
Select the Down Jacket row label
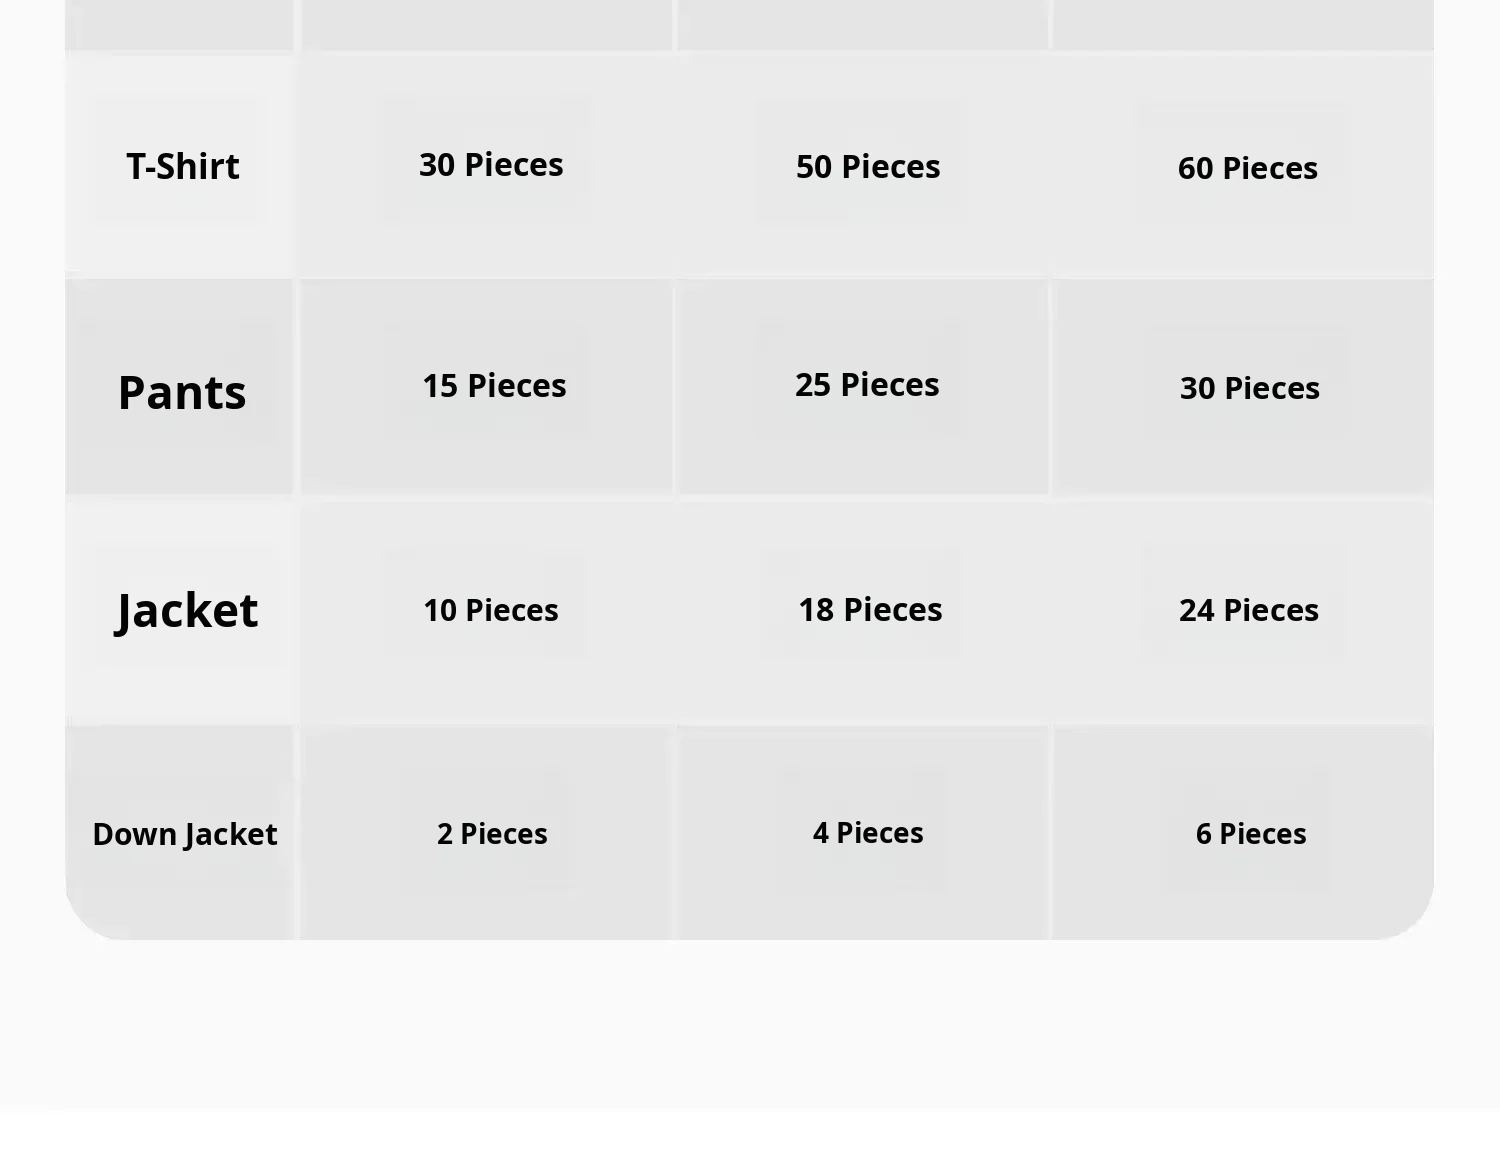(x=185, y=834)
